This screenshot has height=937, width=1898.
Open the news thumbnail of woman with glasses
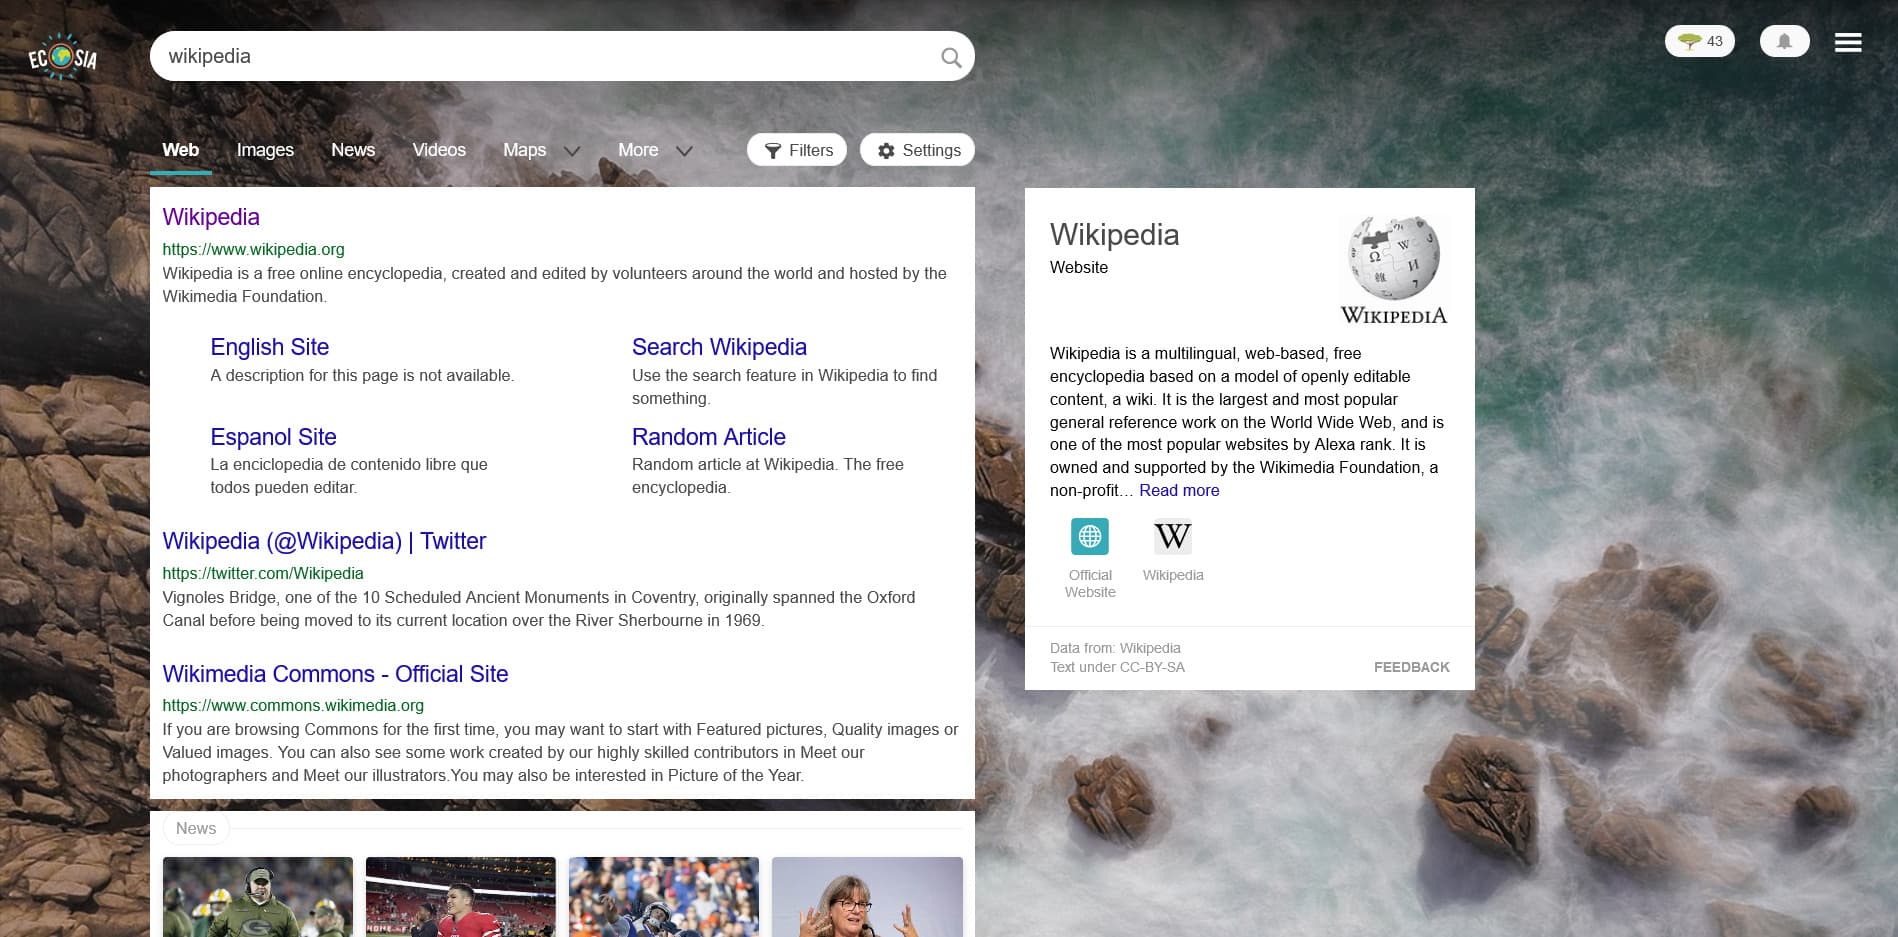(867, 897)
